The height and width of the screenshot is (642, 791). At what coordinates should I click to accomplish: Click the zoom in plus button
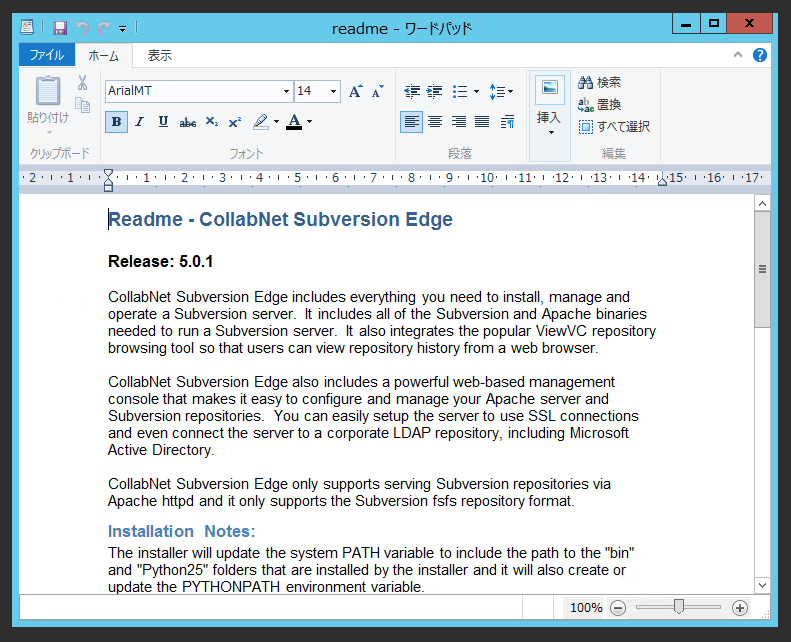point(740,608)
